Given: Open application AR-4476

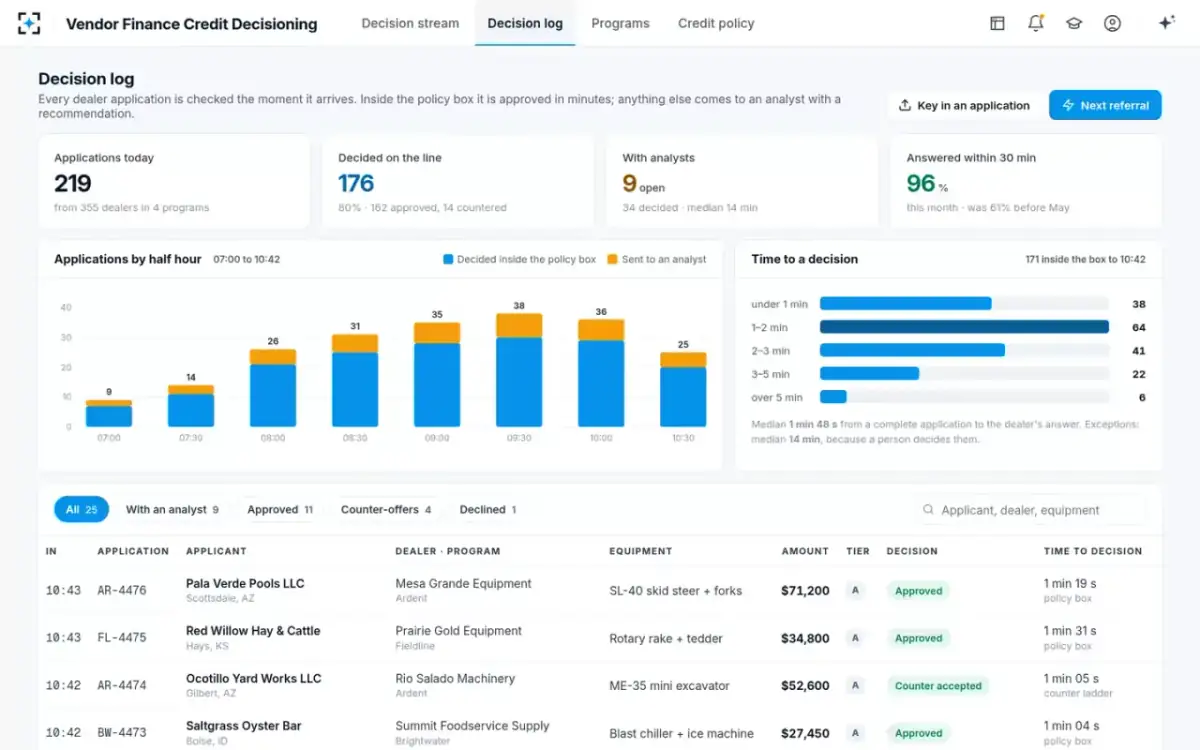Looking at the screenshot, I should [x=122, y=591].
